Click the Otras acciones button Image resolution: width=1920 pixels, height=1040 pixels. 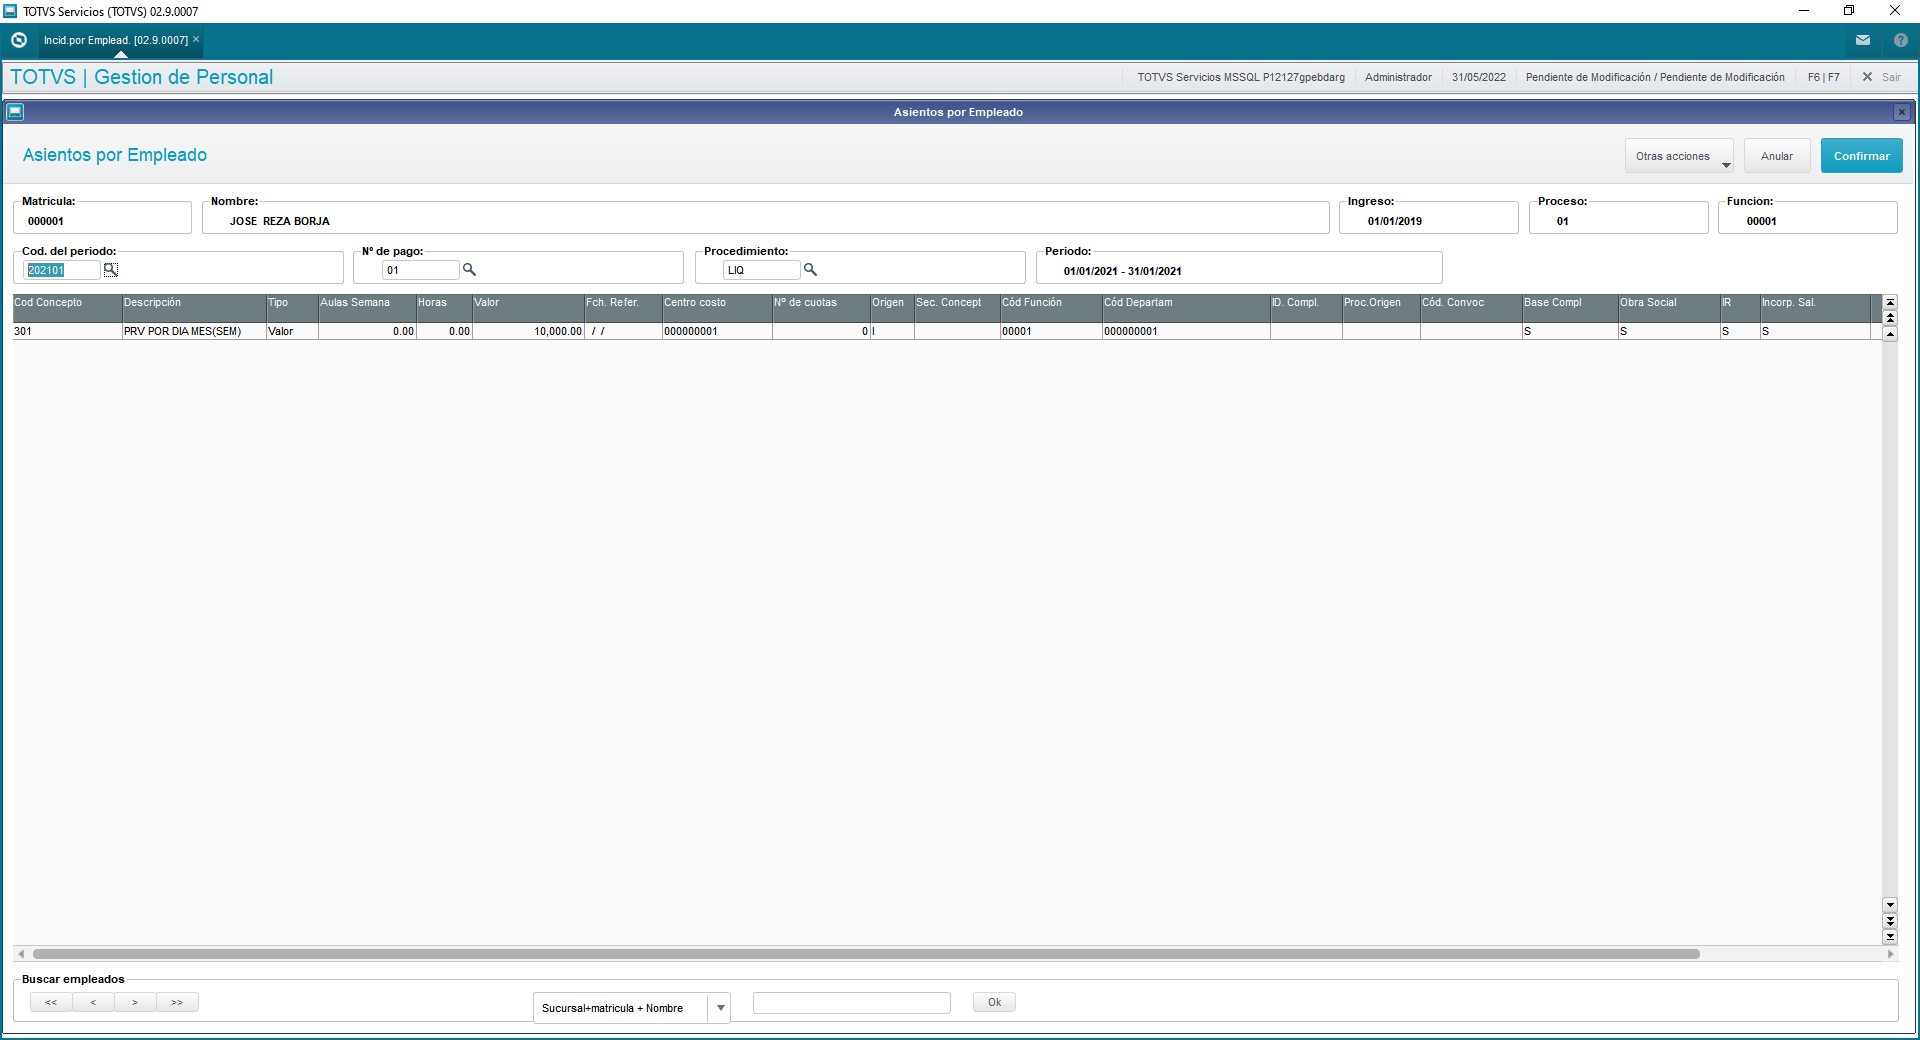[x=1679, y=156]
